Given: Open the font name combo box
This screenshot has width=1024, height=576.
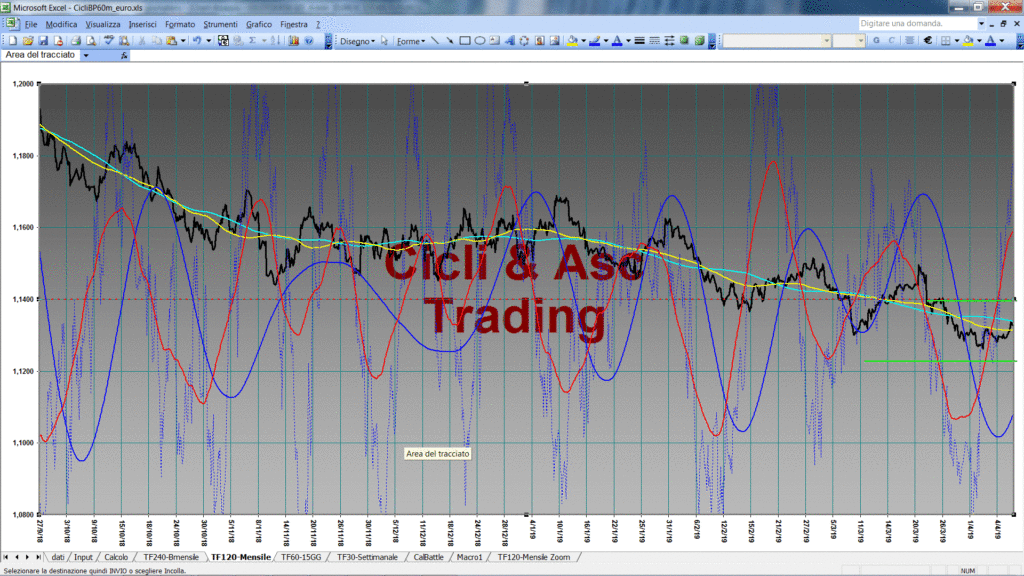Looking at the screenshot, I should 776,40.
